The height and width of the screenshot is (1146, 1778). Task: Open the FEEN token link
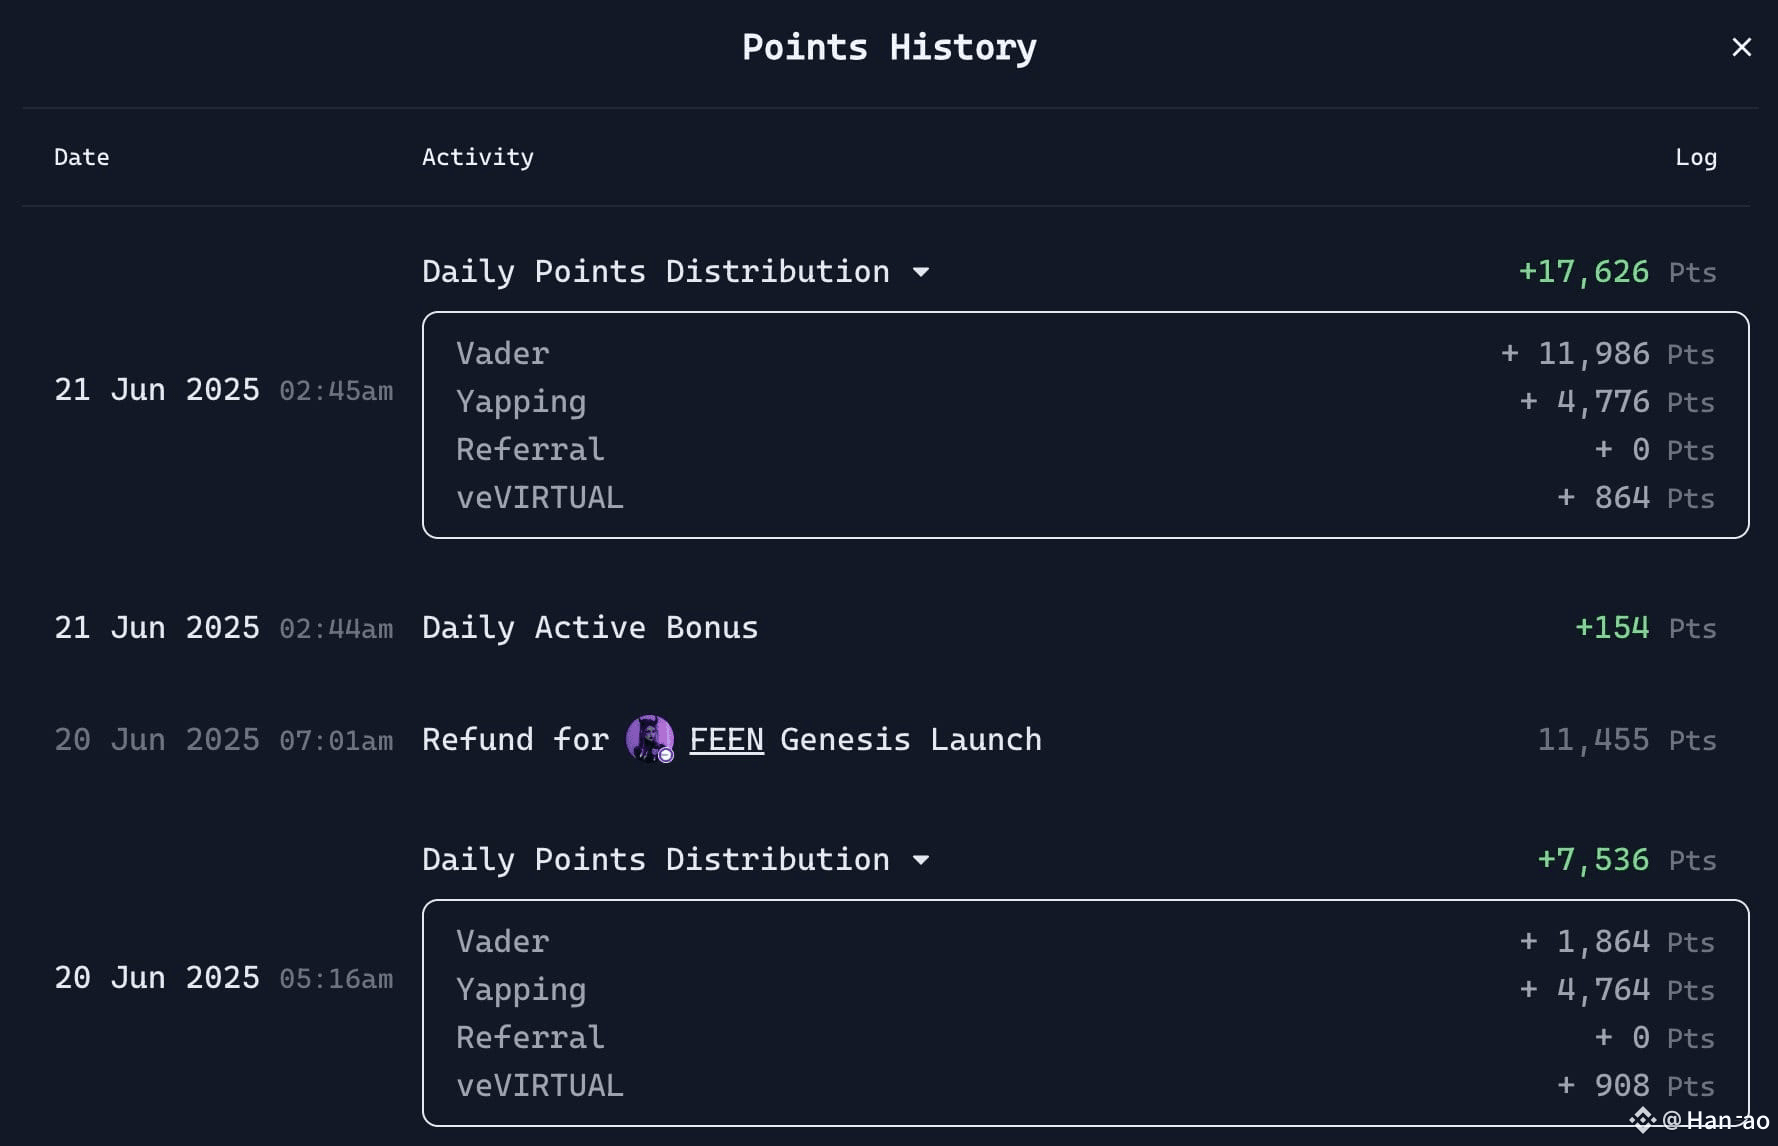726,740
